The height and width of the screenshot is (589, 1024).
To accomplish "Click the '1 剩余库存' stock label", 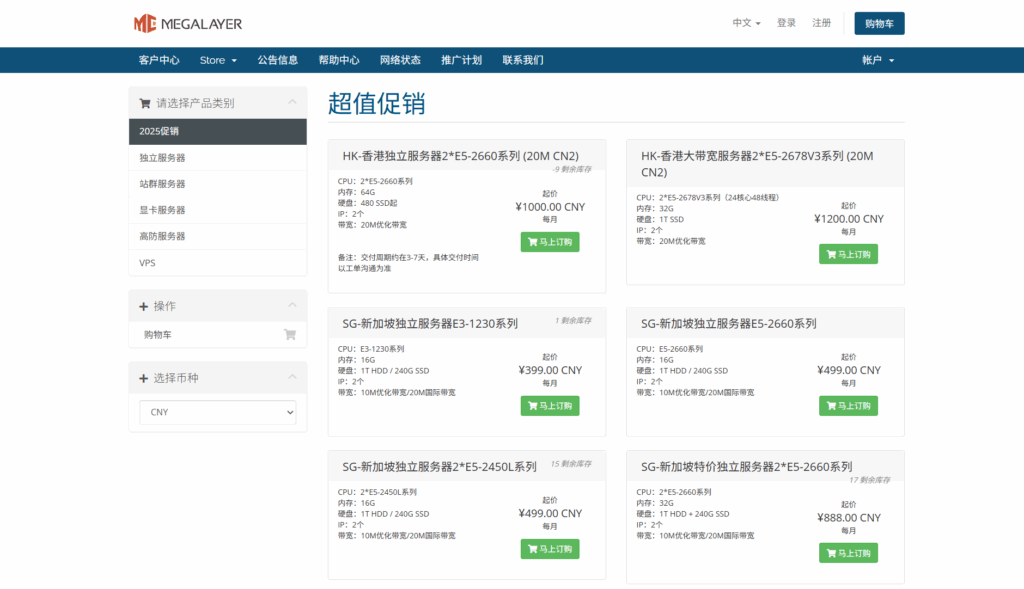I will (573, 321).
